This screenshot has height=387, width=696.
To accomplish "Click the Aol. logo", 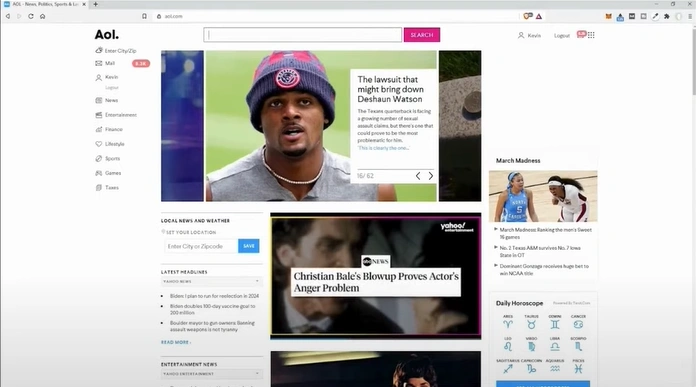I will click(107, 35).
